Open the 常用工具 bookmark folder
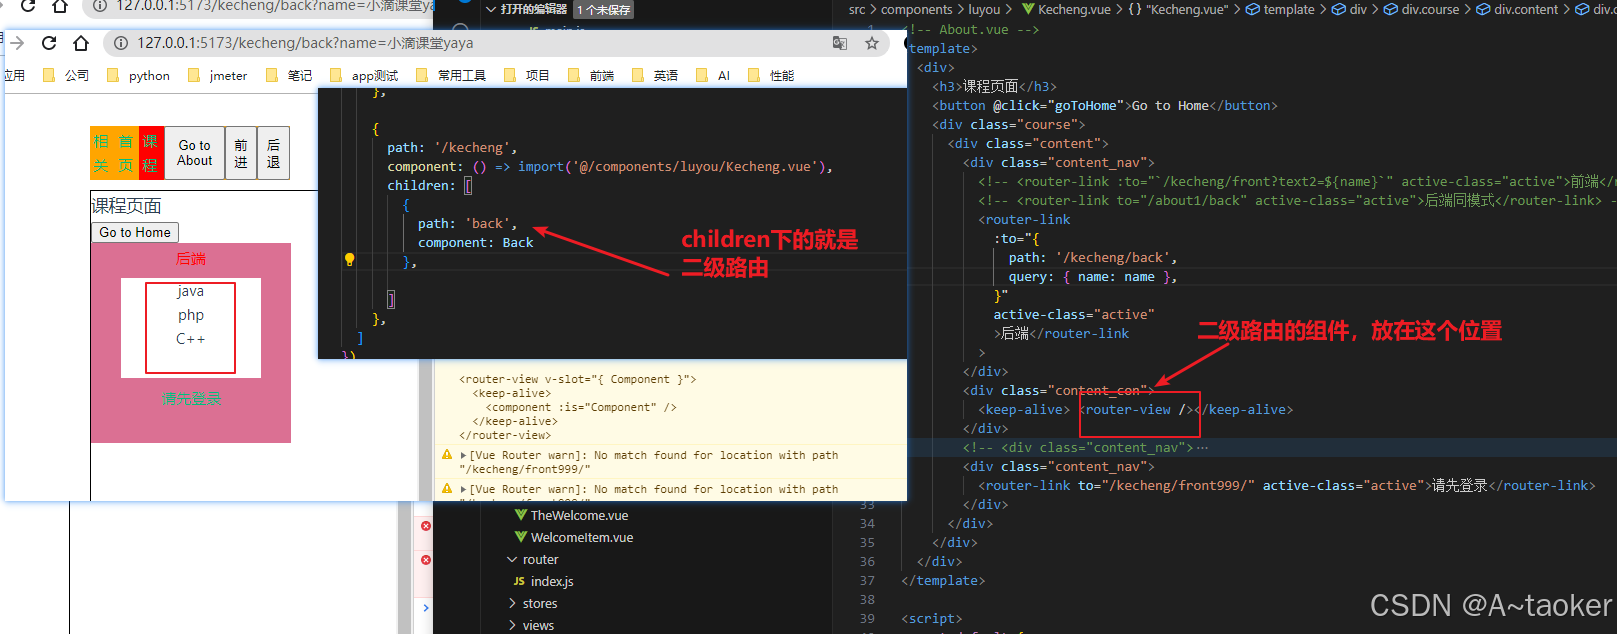 pos(450,75)
